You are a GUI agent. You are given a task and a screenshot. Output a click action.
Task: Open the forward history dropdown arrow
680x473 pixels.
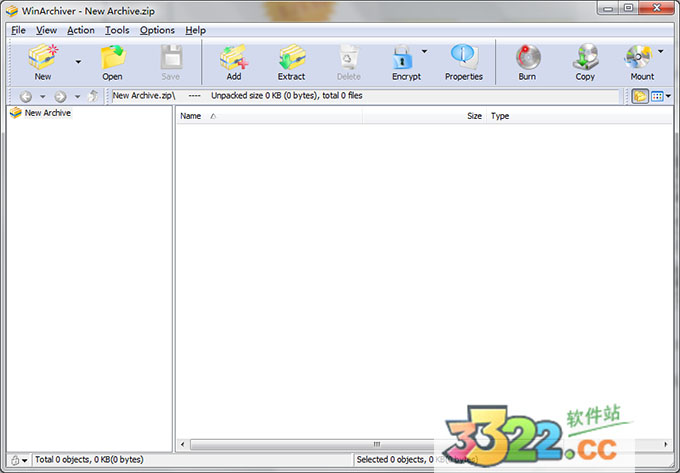77,96
